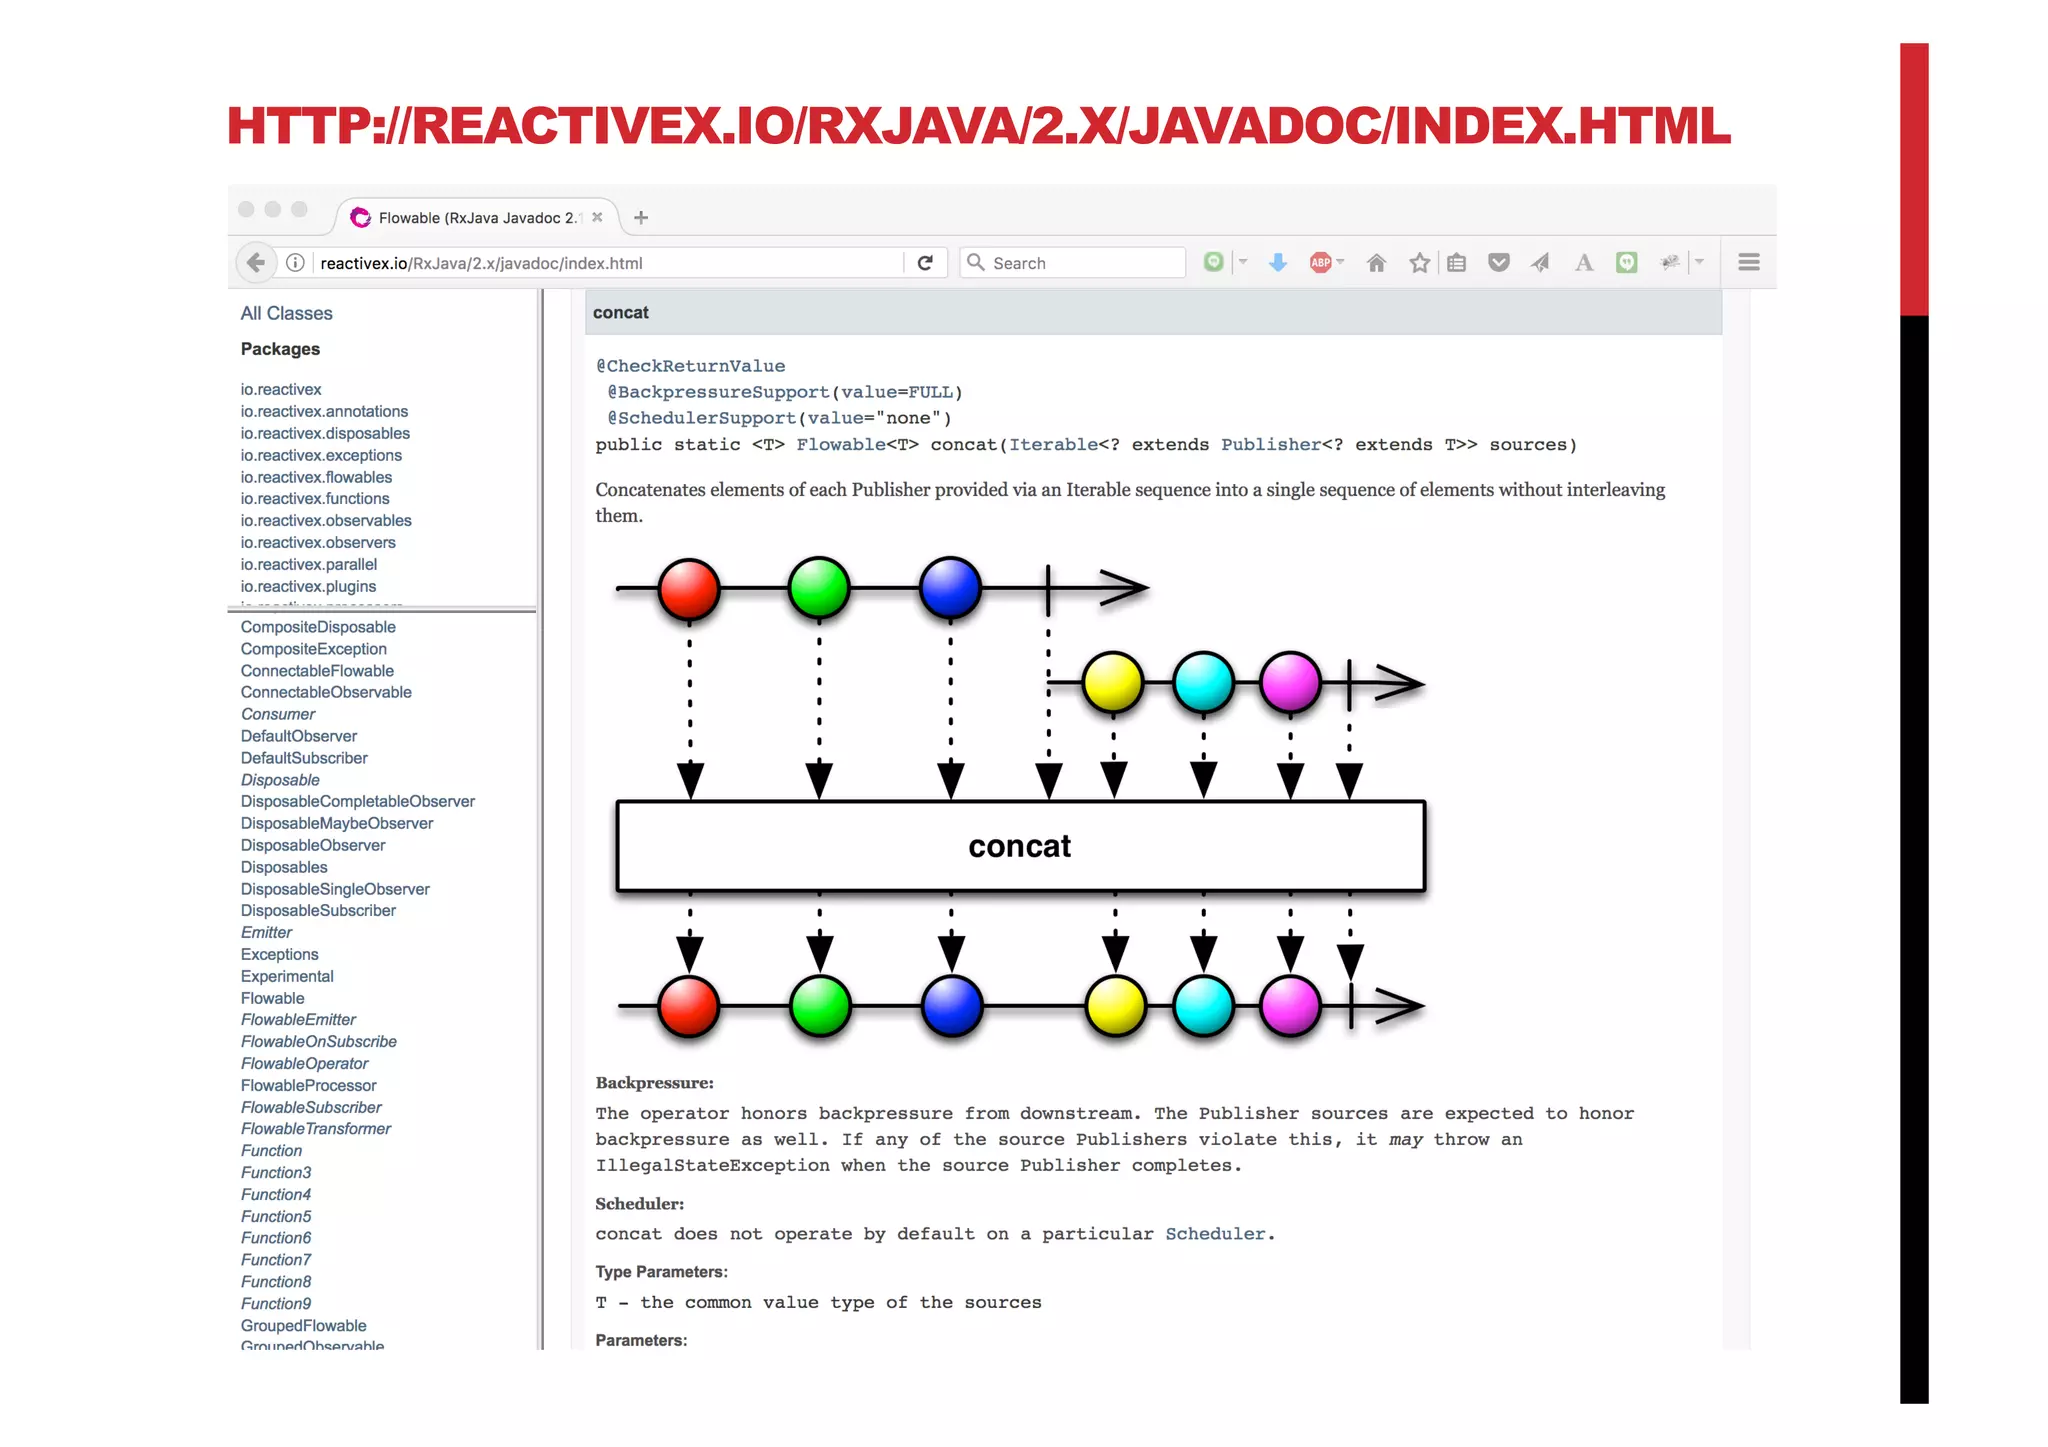The width and height of the screenshot is (2048, 1447).
Task: Click the browser back arrow button
Action: (256, 263)
